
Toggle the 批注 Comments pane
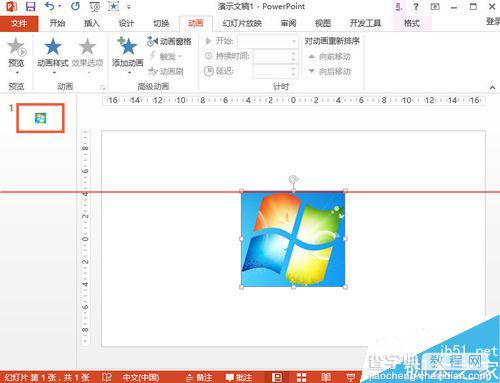239,377
